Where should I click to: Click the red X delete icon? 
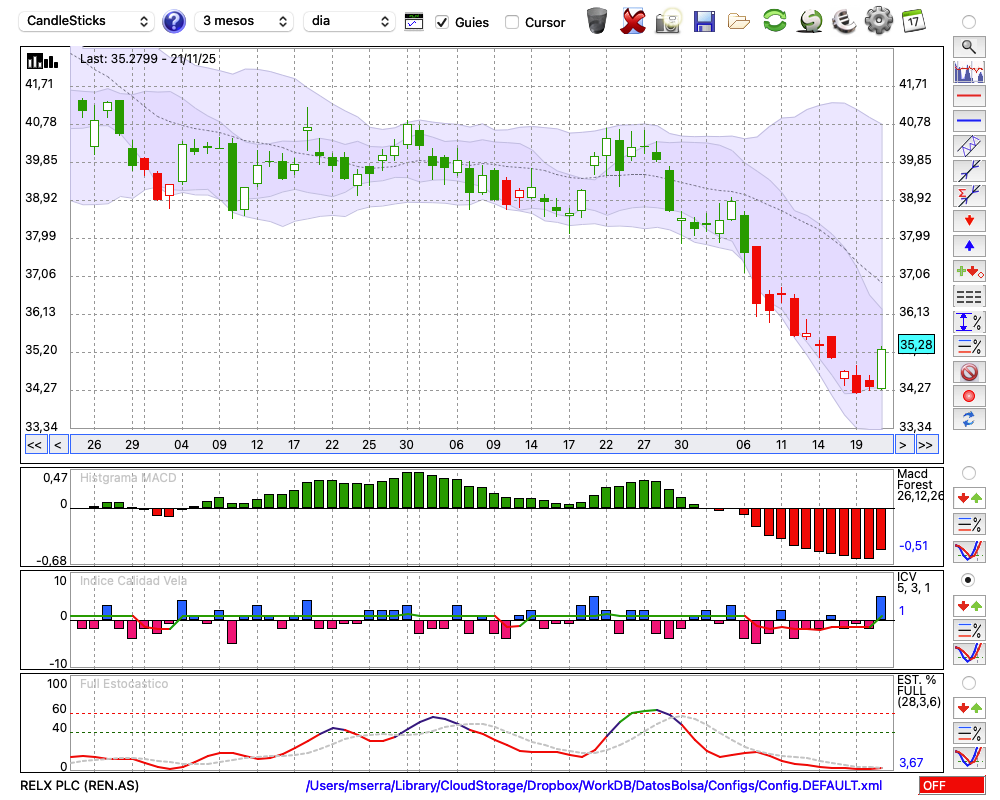pos(633,21)
